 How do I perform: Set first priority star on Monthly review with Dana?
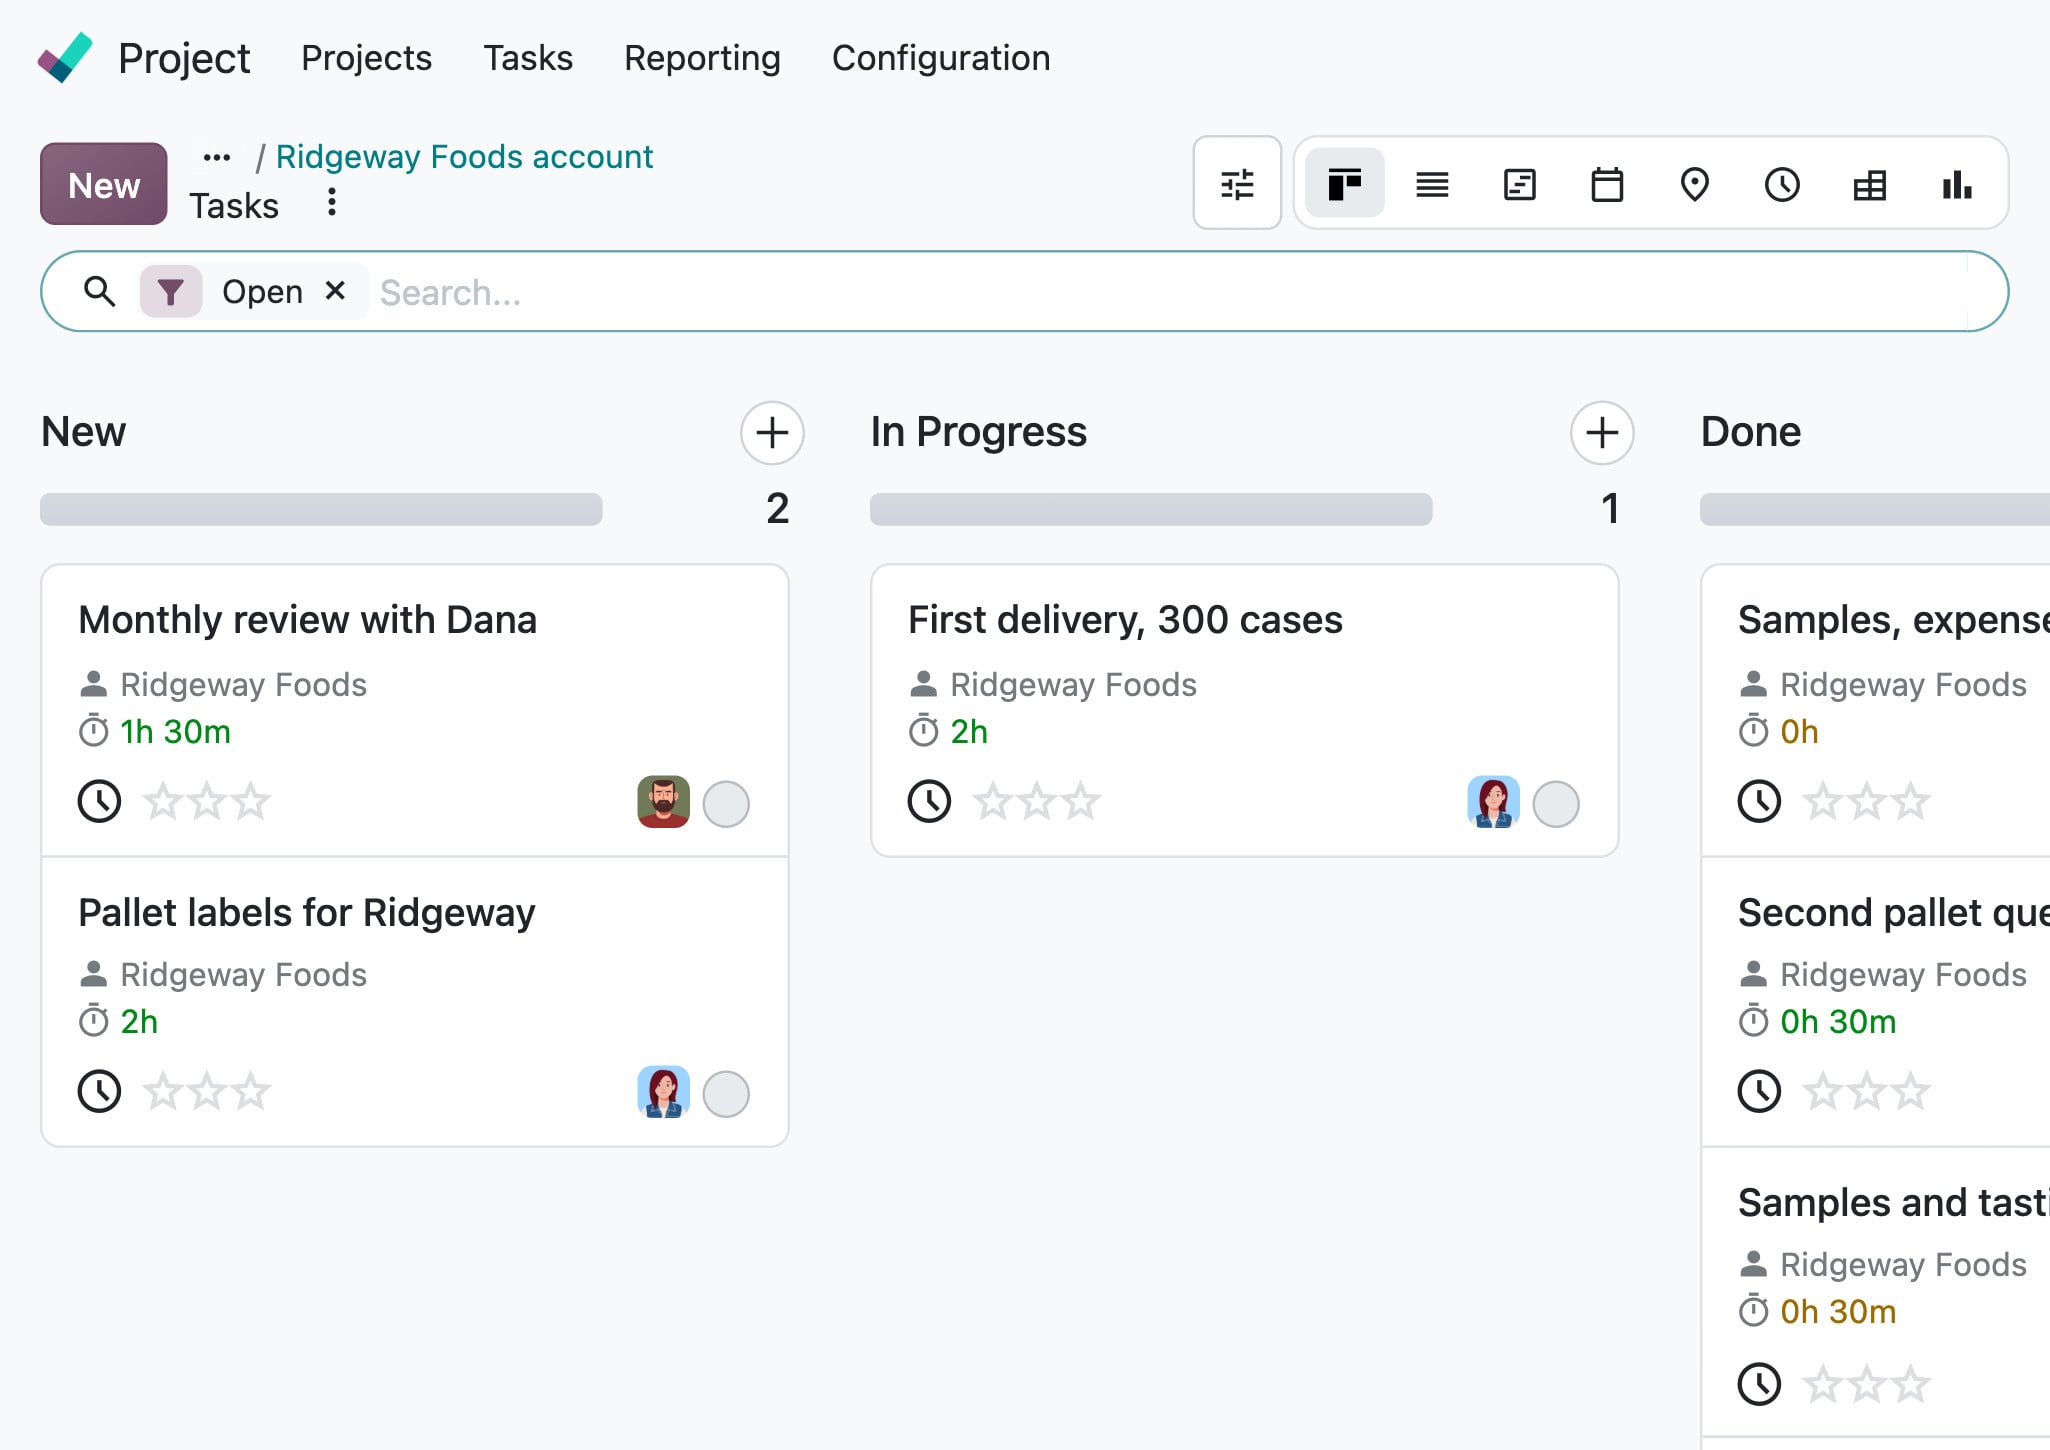163,801
